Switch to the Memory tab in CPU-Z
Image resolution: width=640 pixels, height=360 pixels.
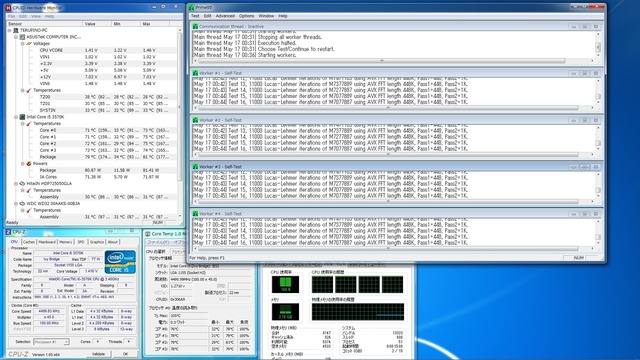(x=66, y=242)
